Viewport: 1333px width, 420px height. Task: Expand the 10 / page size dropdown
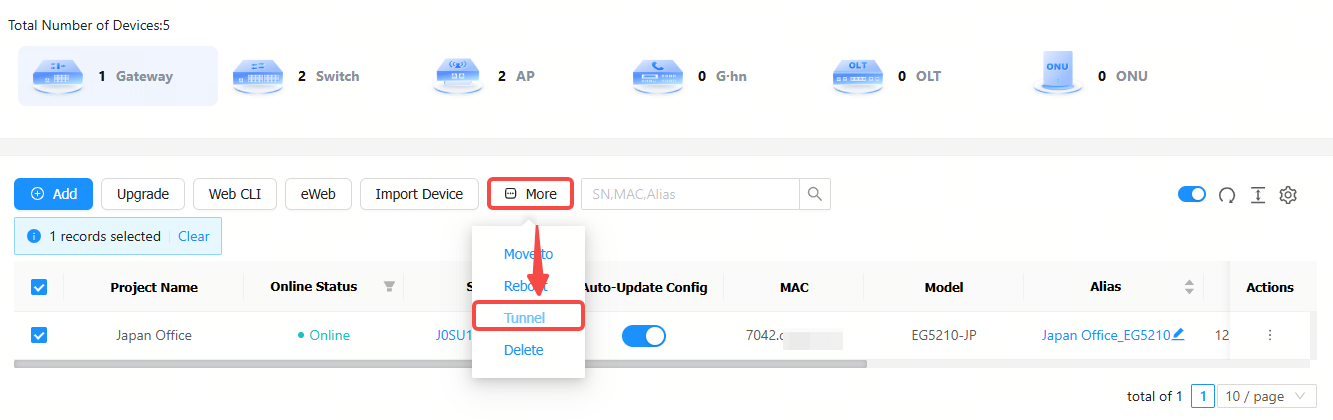click(x=1267, y=396)
